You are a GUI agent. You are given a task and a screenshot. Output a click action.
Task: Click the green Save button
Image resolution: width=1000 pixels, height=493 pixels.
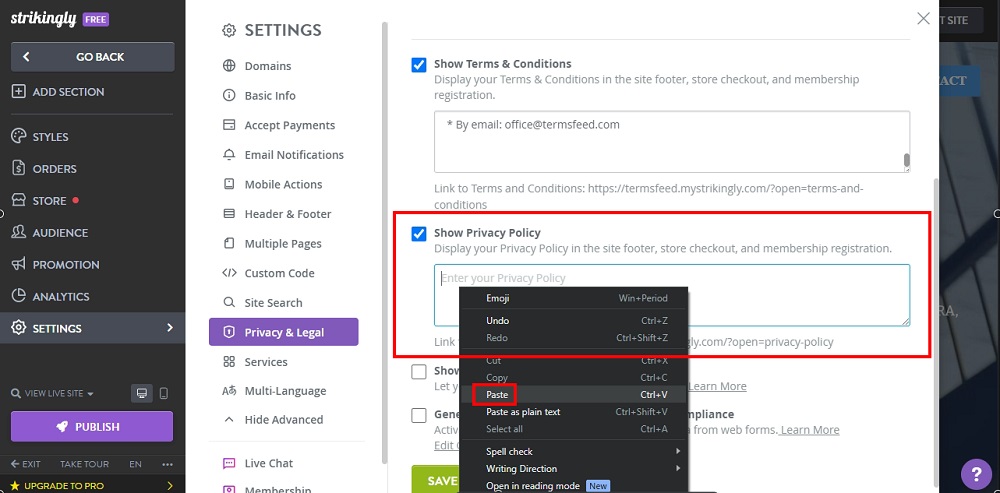click(x=436, y=480)
